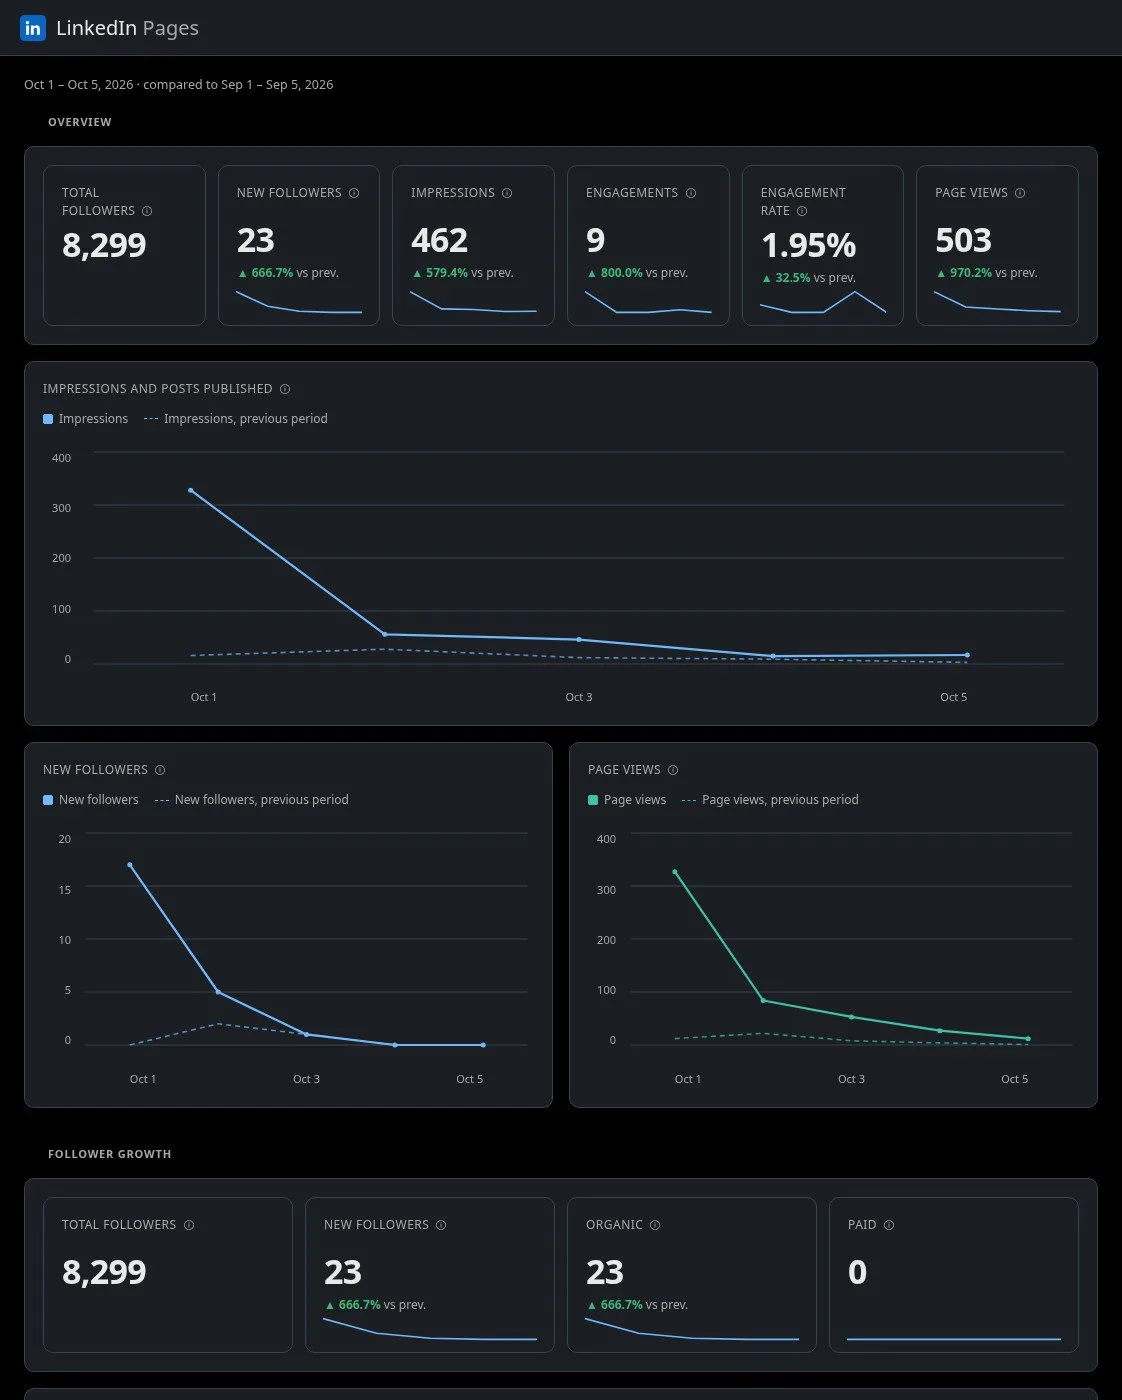Click info icon next to Page Views overview card
Viewport: 1122px width, 1400px height.
pyautogui.click(x=1020, y=193)
